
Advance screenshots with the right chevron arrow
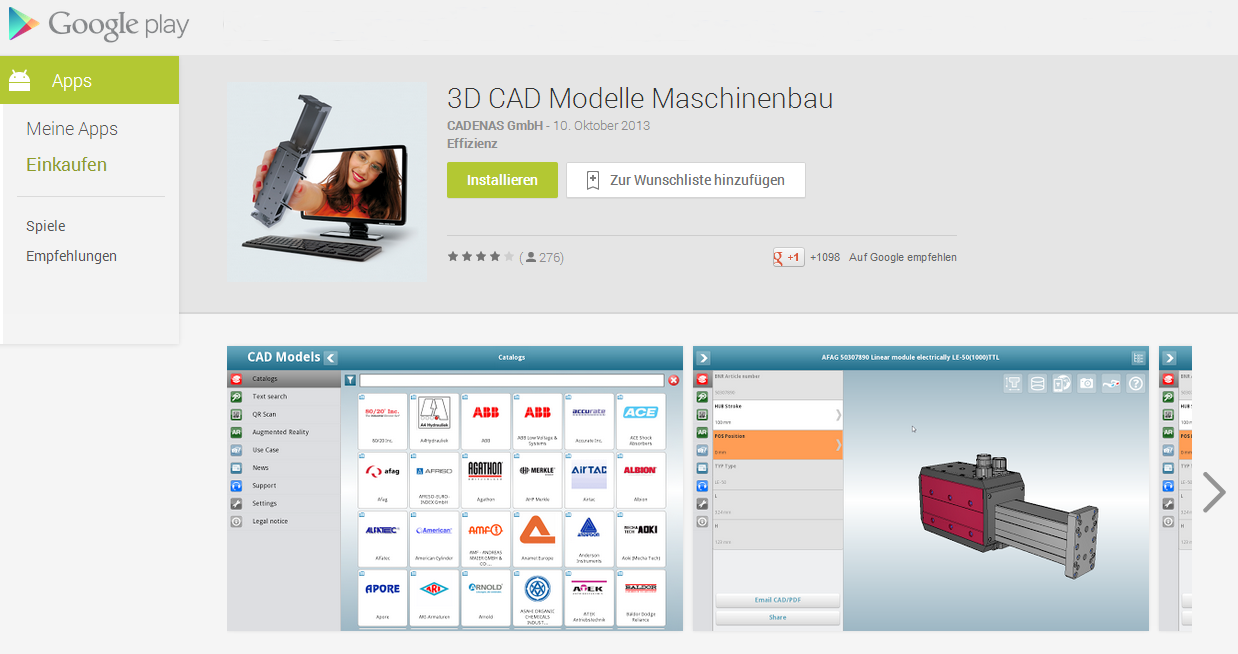click(1213, 492)
